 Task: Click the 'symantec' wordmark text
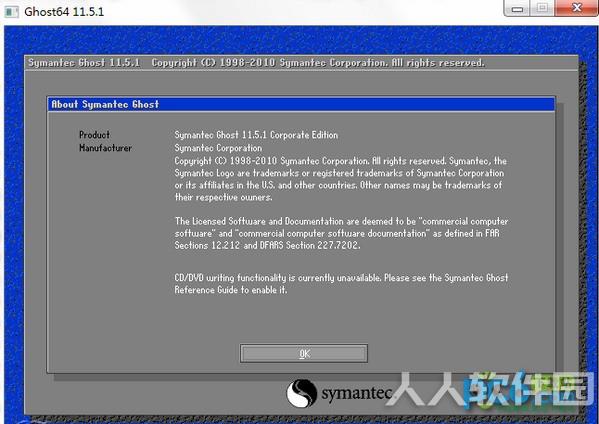pos(357,393)
